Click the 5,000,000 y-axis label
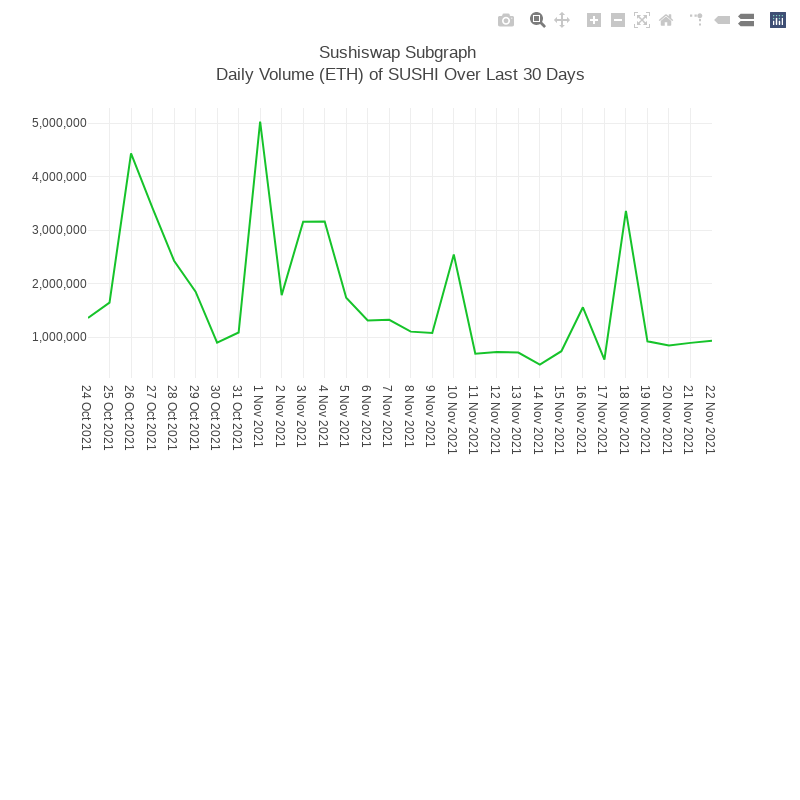800x800 pixels. (x=59, y=123)
